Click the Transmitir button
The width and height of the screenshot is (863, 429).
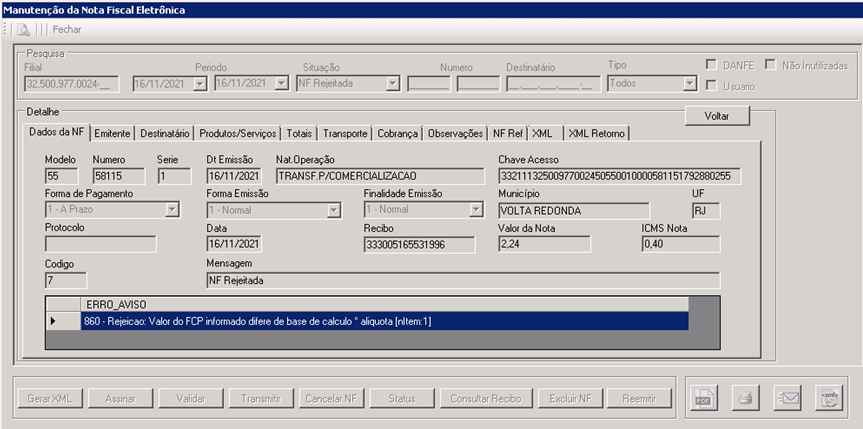pos(261,398)
